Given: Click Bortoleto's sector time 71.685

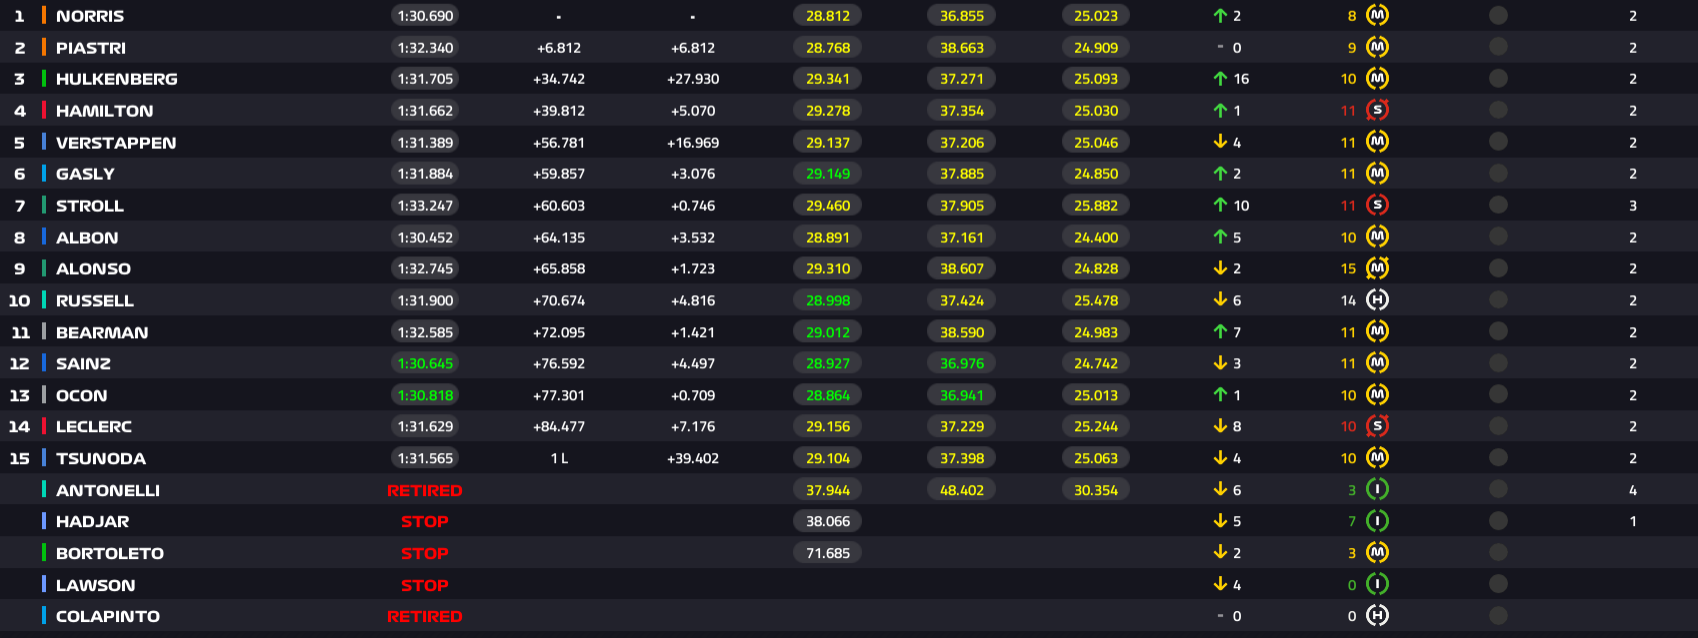Looking at the screenshot, I should (x=828, y=553).
